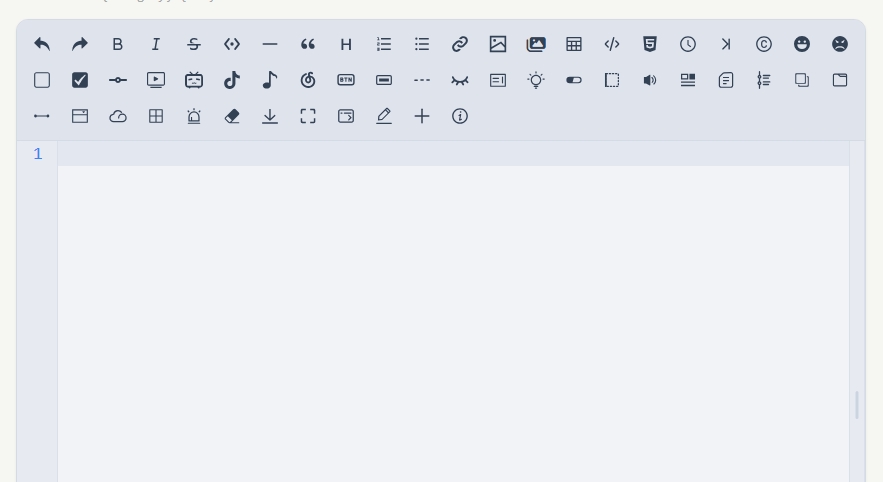The width and height of the screenshot is (883, 482).
Task: Insert a blockquote with the quotation marks icon
Action: (308, 44)
